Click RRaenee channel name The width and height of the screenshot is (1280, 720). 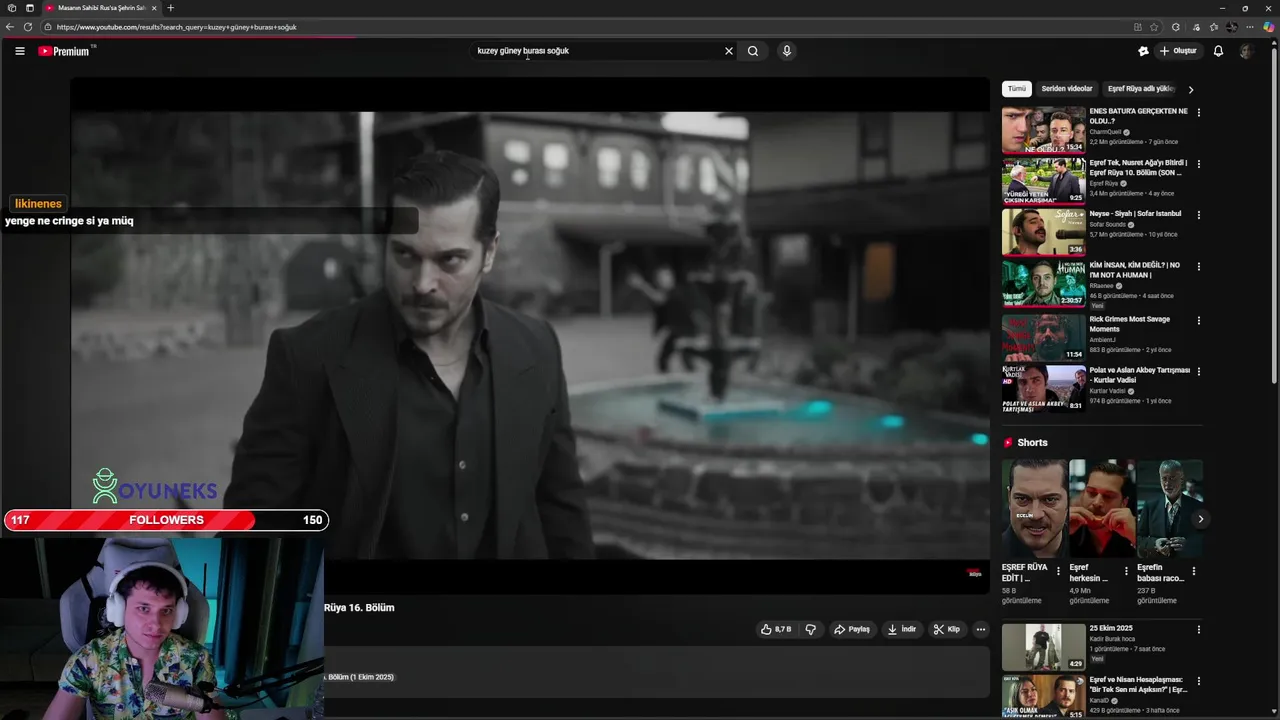pyautogui.click(x=1102, y=286)
